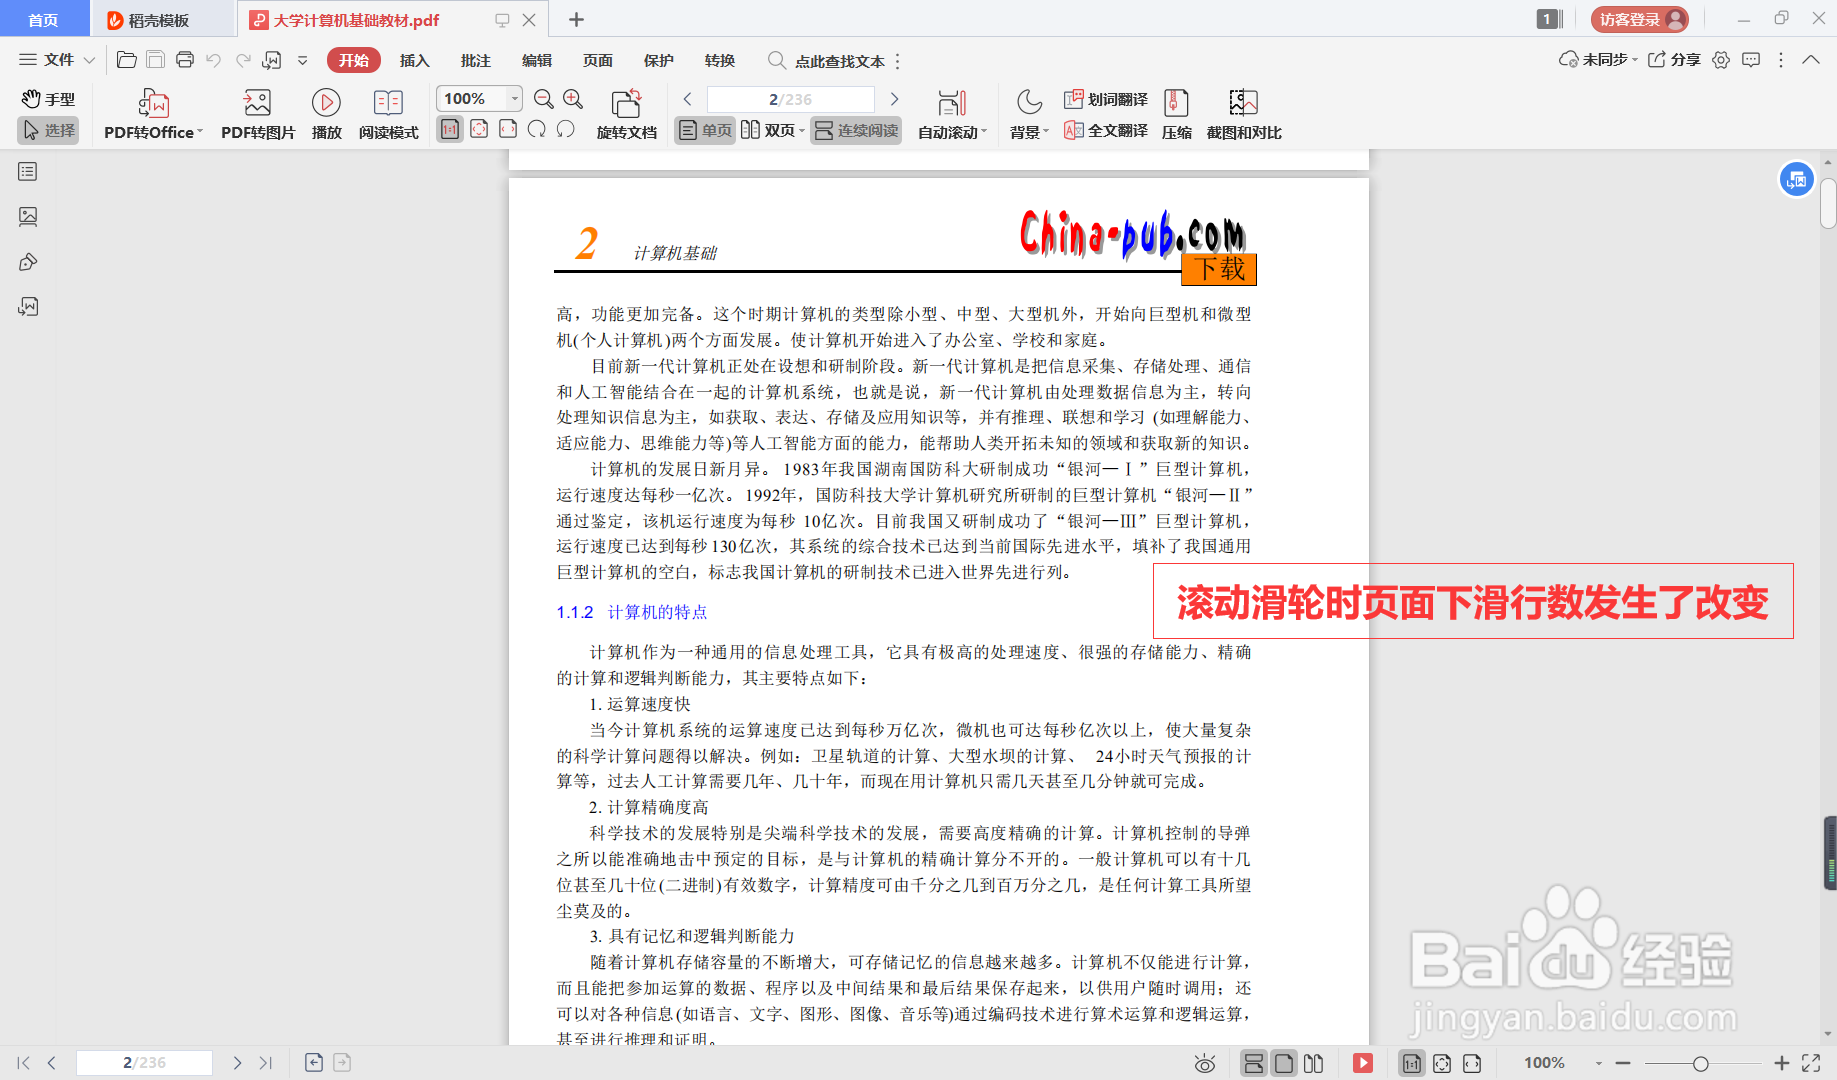
Task: Click the 压缩 compress icon
Action: tap(1177, 115)
